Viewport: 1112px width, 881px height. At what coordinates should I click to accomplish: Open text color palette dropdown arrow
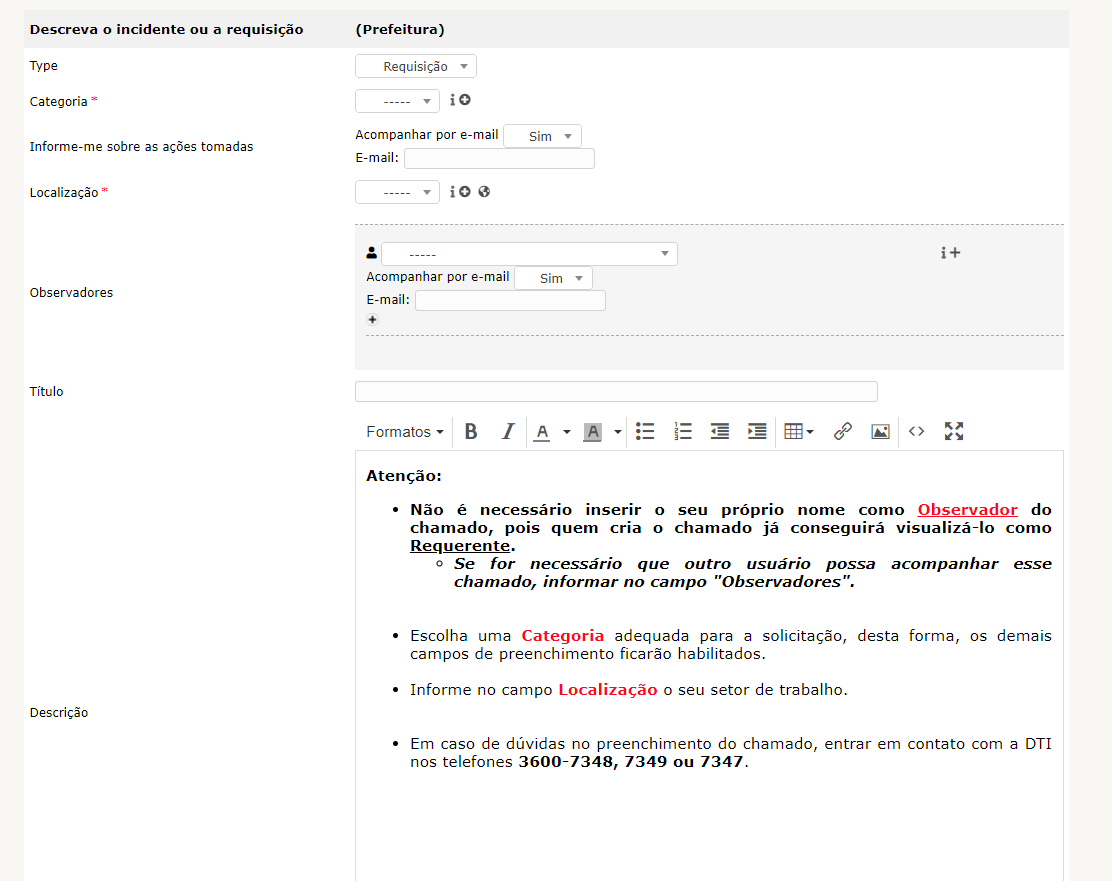coord(567,431)
